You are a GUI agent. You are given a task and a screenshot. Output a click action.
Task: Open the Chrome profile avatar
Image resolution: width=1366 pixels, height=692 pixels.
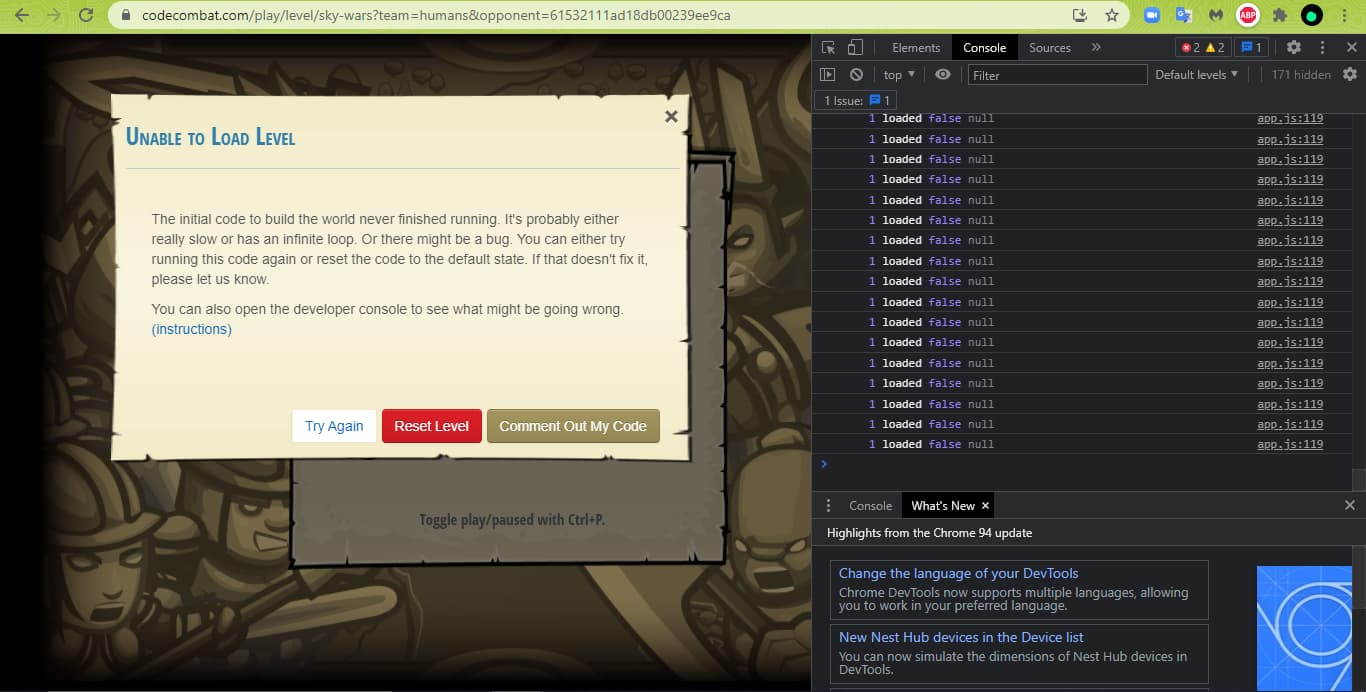tap(1311, 15)
